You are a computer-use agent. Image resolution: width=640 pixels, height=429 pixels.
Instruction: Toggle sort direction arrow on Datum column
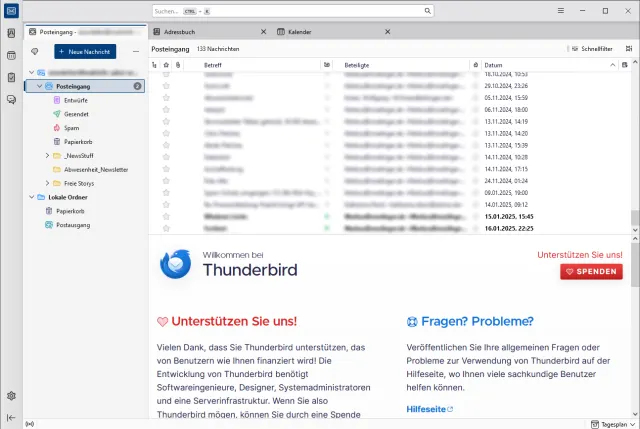pos(613,65)
